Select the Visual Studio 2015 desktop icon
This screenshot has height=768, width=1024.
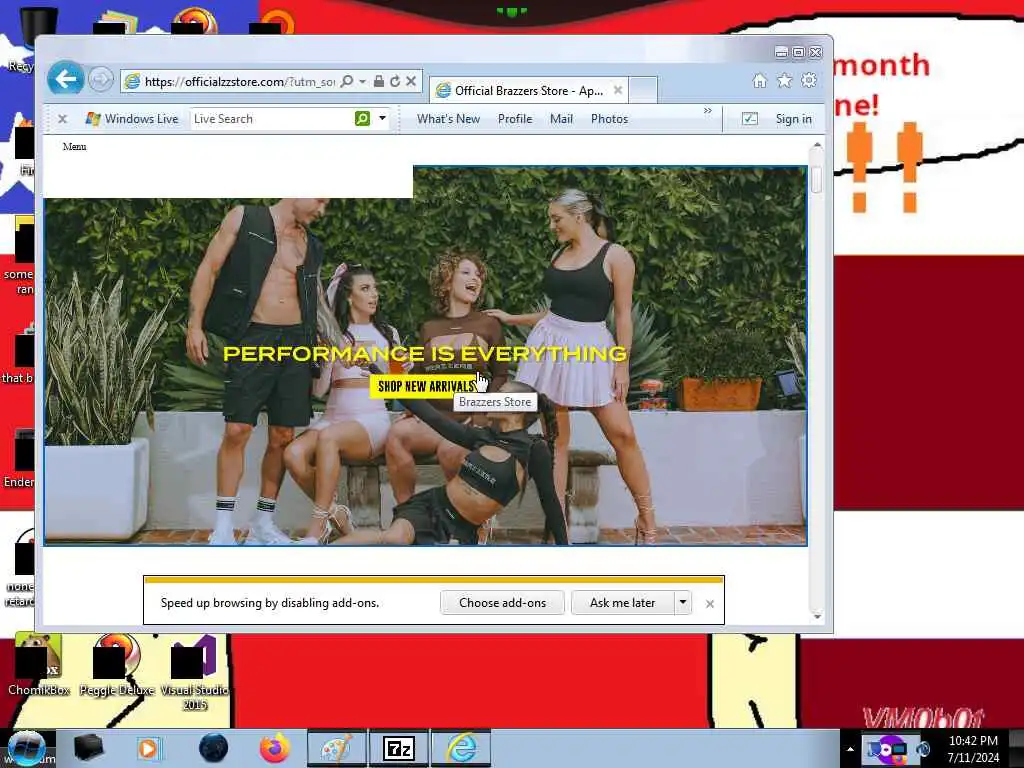(194, 673)
